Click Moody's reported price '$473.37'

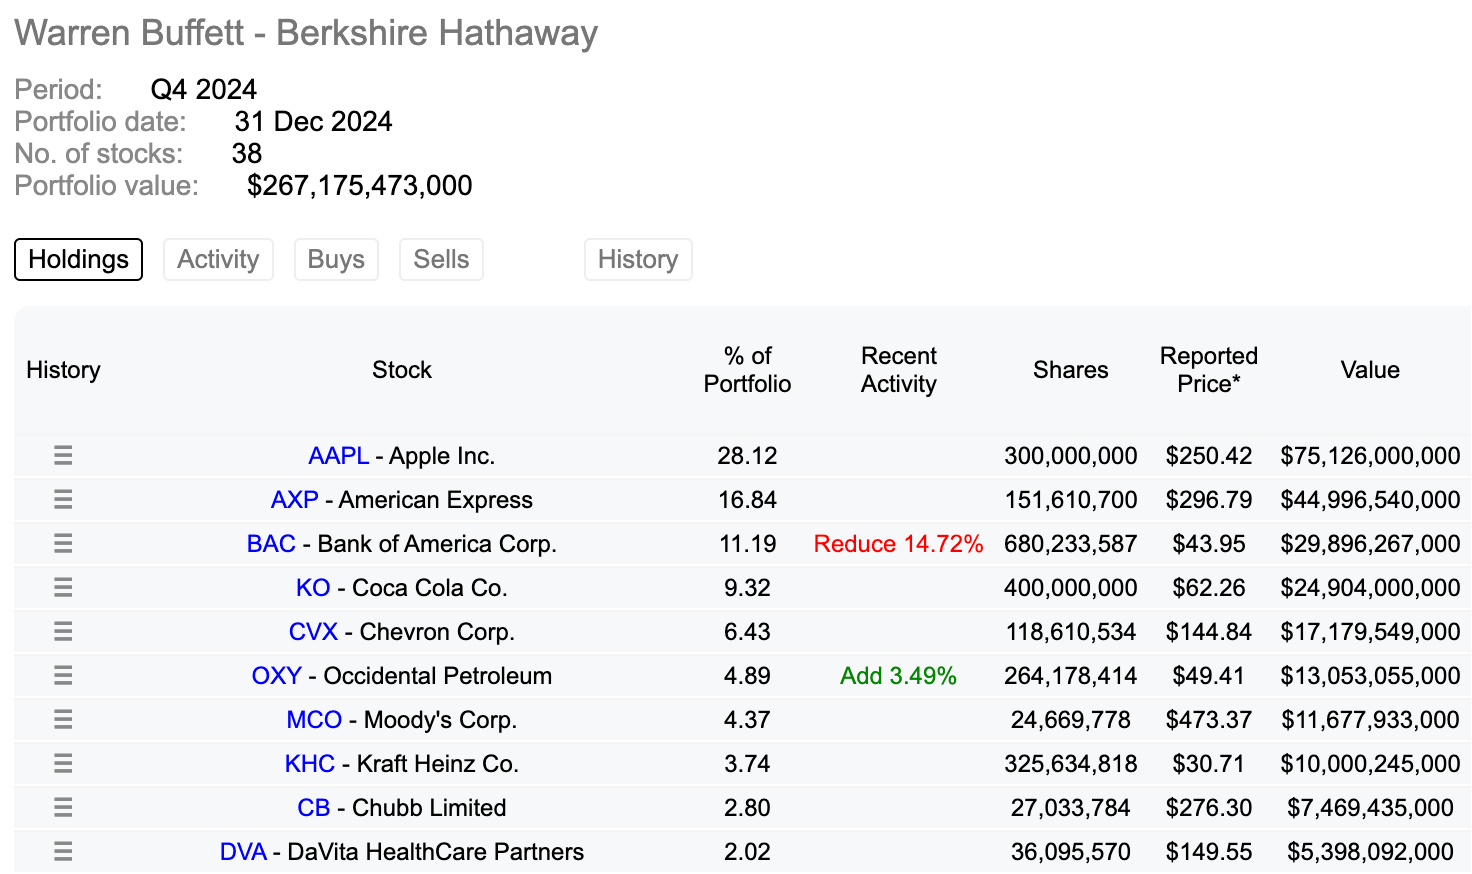[1209, 720]
